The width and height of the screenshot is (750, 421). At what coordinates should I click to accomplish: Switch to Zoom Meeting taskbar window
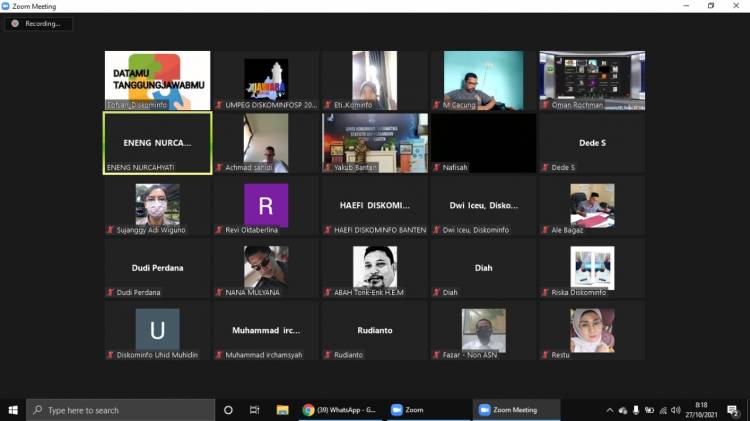(517, 410)
